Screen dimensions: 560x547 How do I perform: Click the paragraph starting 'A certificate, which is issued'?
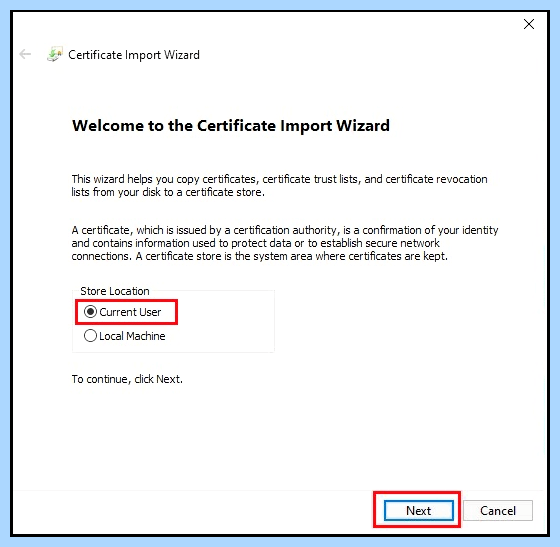[285, 243]
